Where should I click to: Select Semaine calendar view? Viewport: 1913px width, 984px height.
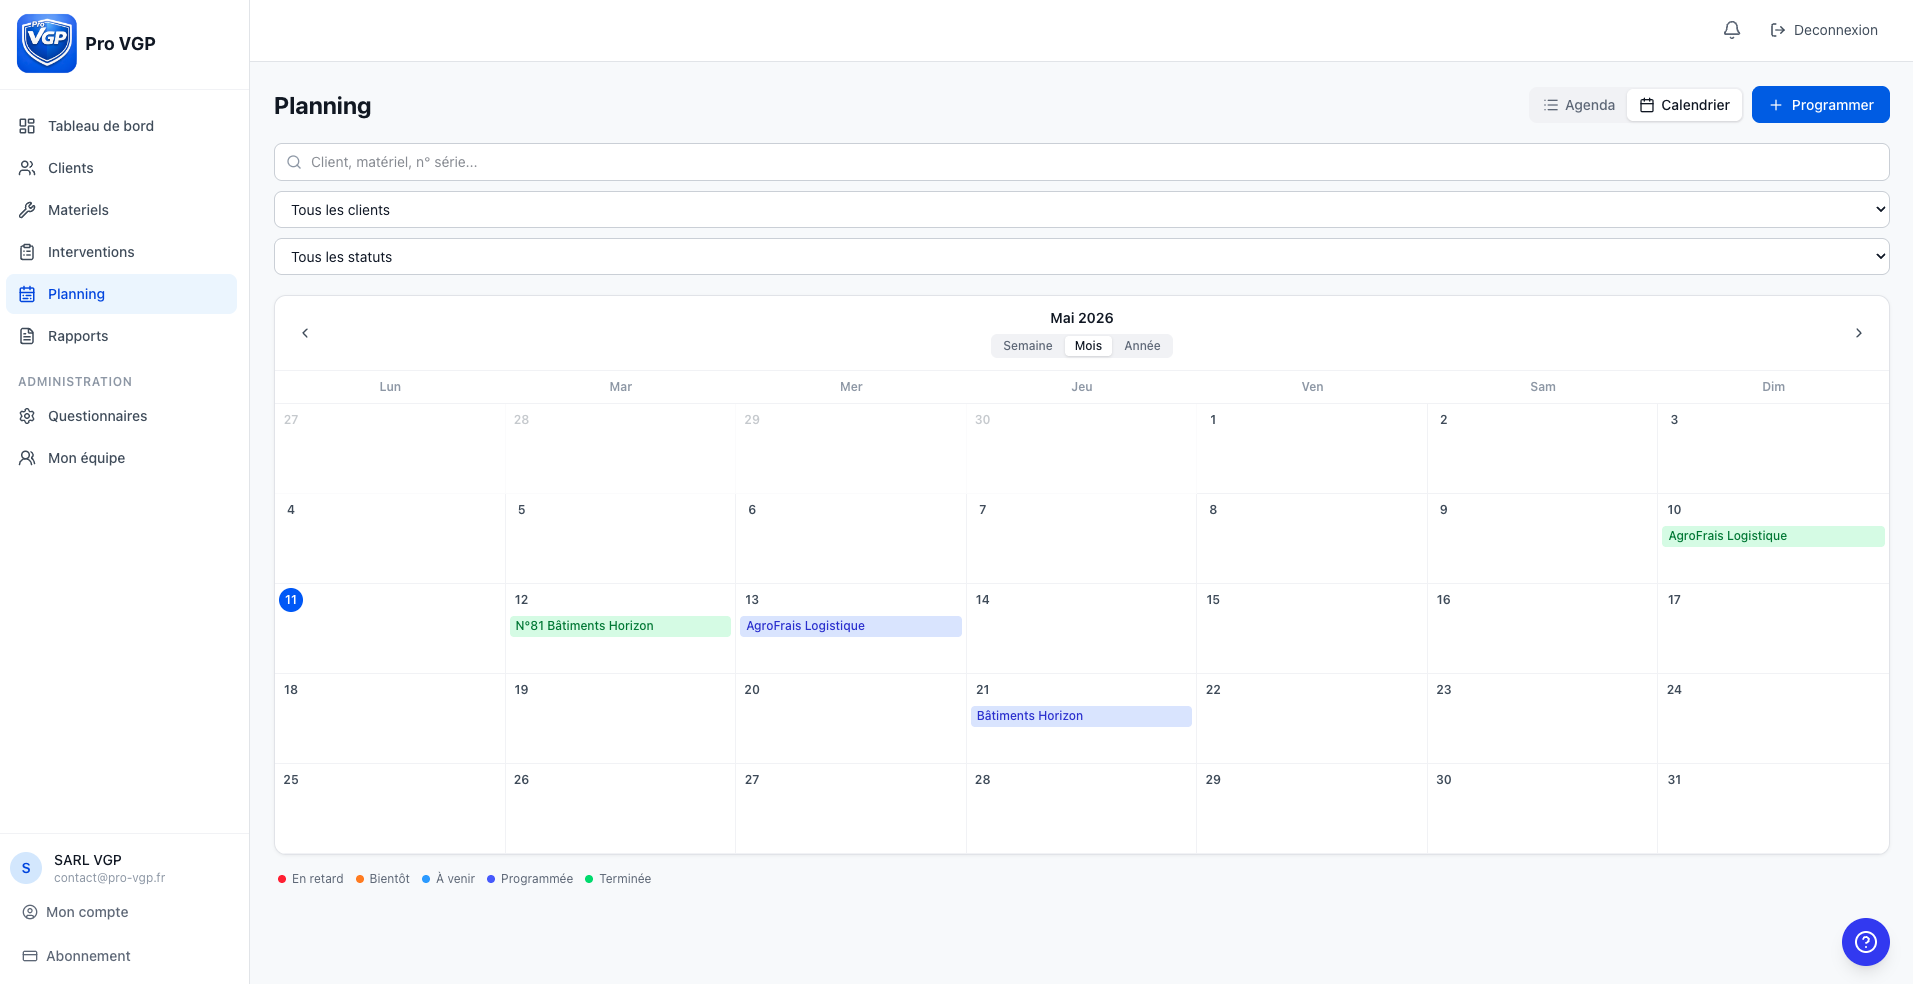1027,346
